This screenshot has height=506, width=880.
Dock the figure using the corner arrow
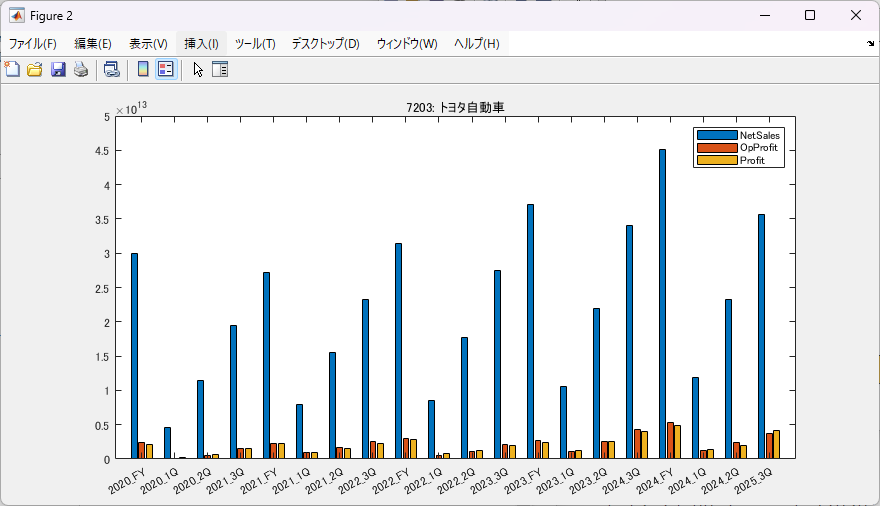(x=870, y=43)
